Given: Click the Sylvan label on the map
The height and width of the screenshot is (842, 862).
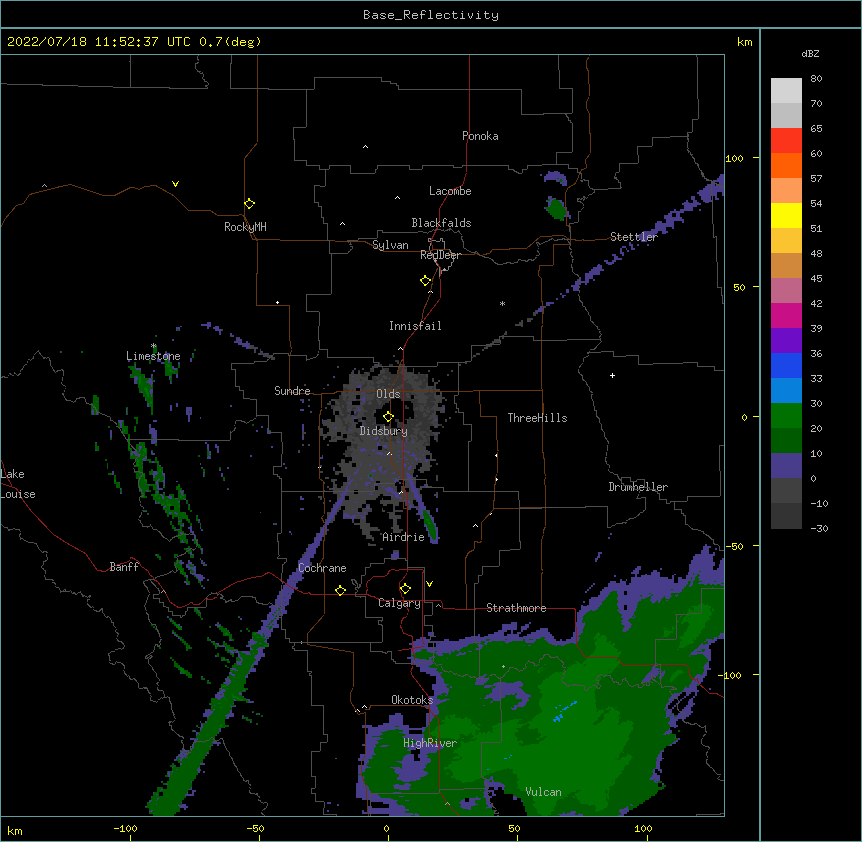Looking at the screenshot, I should 390,245.
